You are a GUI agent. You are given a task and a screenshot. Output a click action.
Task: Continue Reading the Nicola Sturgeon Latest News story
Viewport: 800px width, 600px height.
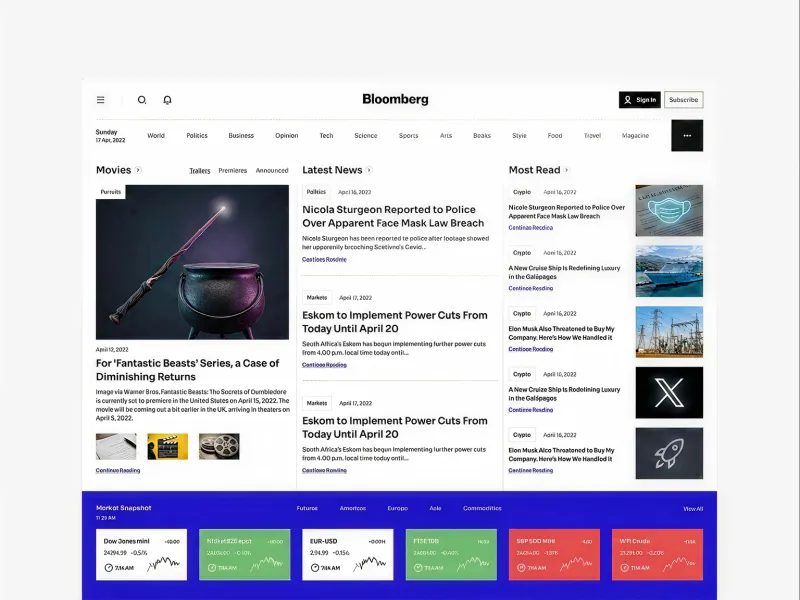point(324,259)
